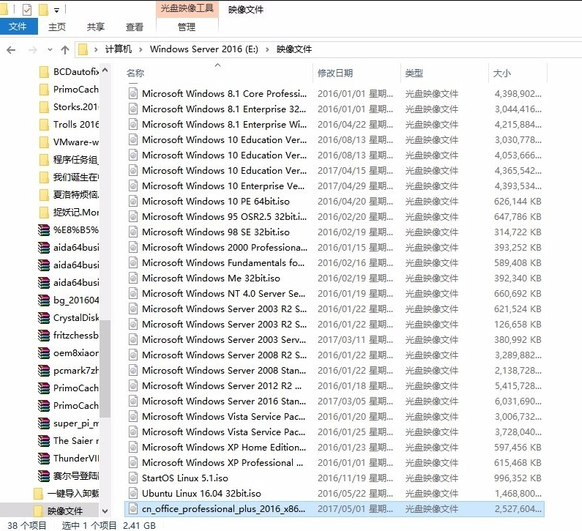The image size is (582, 531).
Task: Click the quick access new folder icon
Action: click(x=44, y=9)
